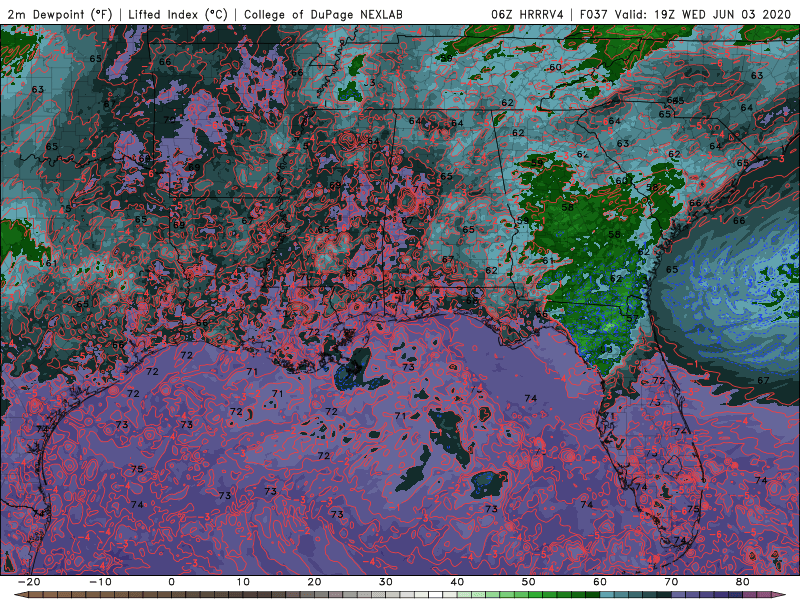
Task: Click the '20' color scale label
Action: click(x=314, y=582)
